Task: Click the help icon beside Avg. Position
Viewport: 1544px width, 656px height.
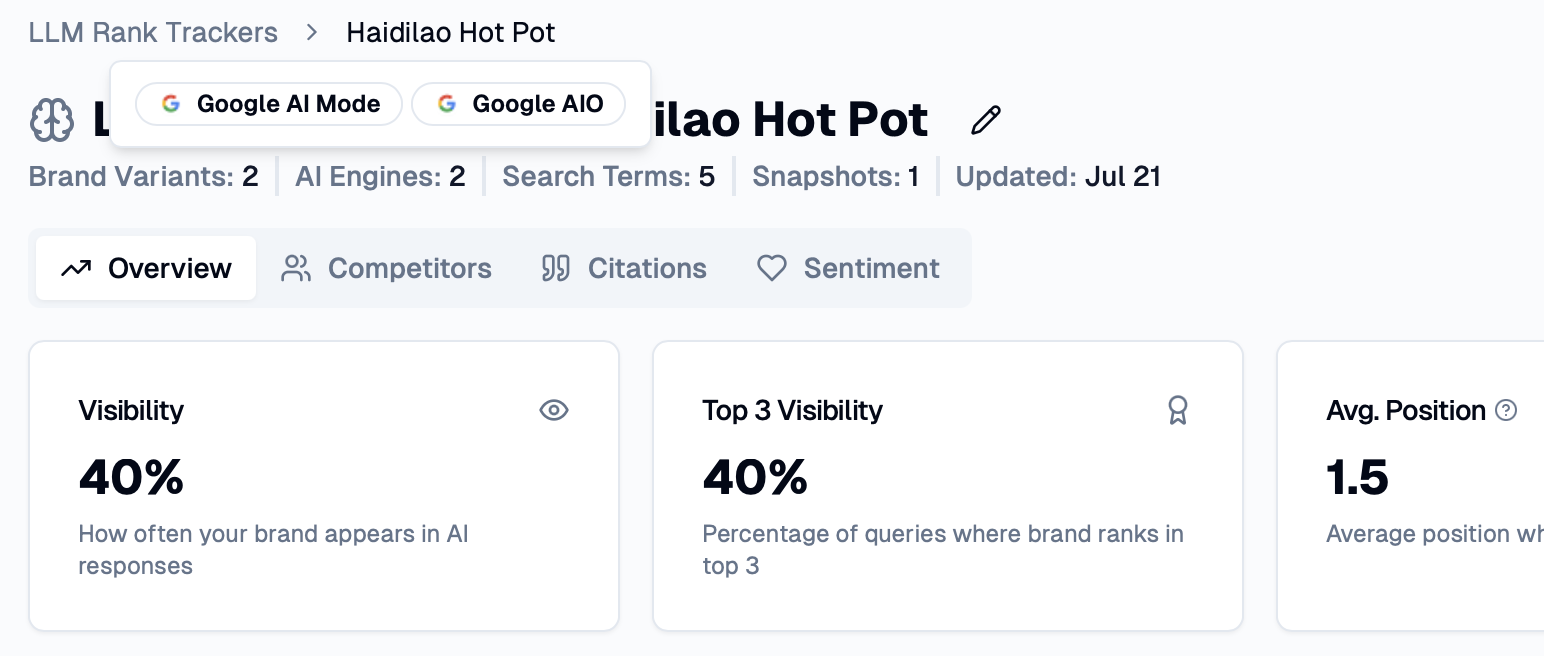Action: 1506,410
